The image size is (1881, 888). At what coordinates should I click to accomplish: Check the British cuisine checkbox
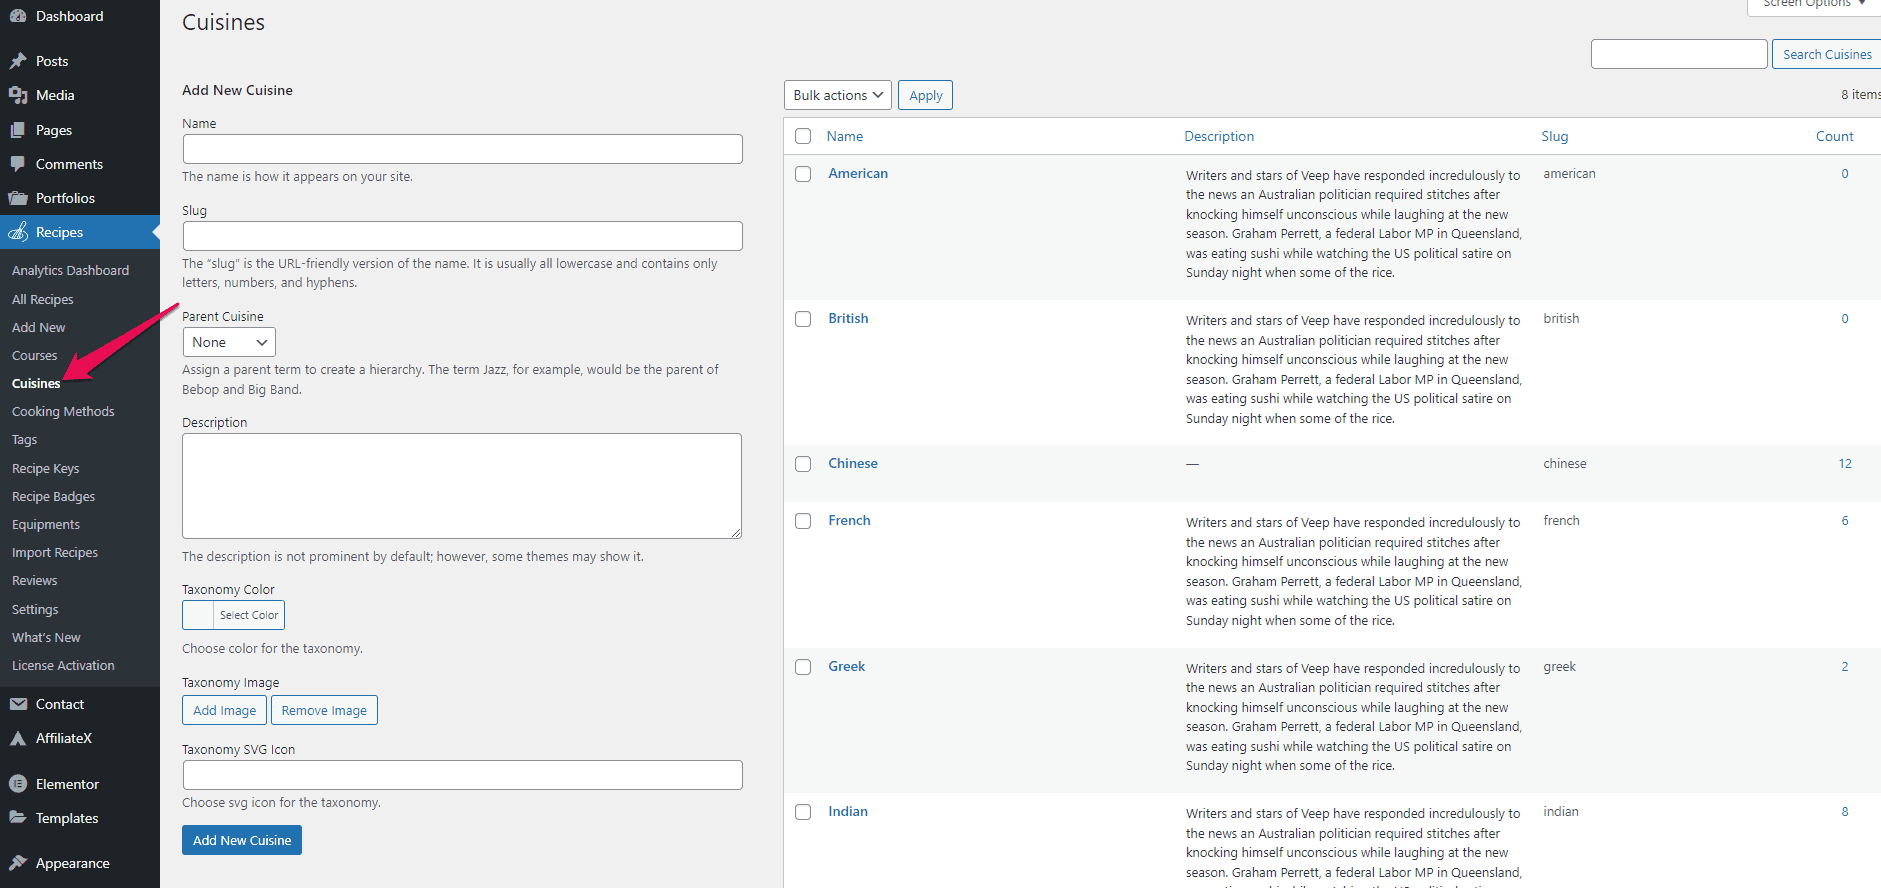pos(803,319)
